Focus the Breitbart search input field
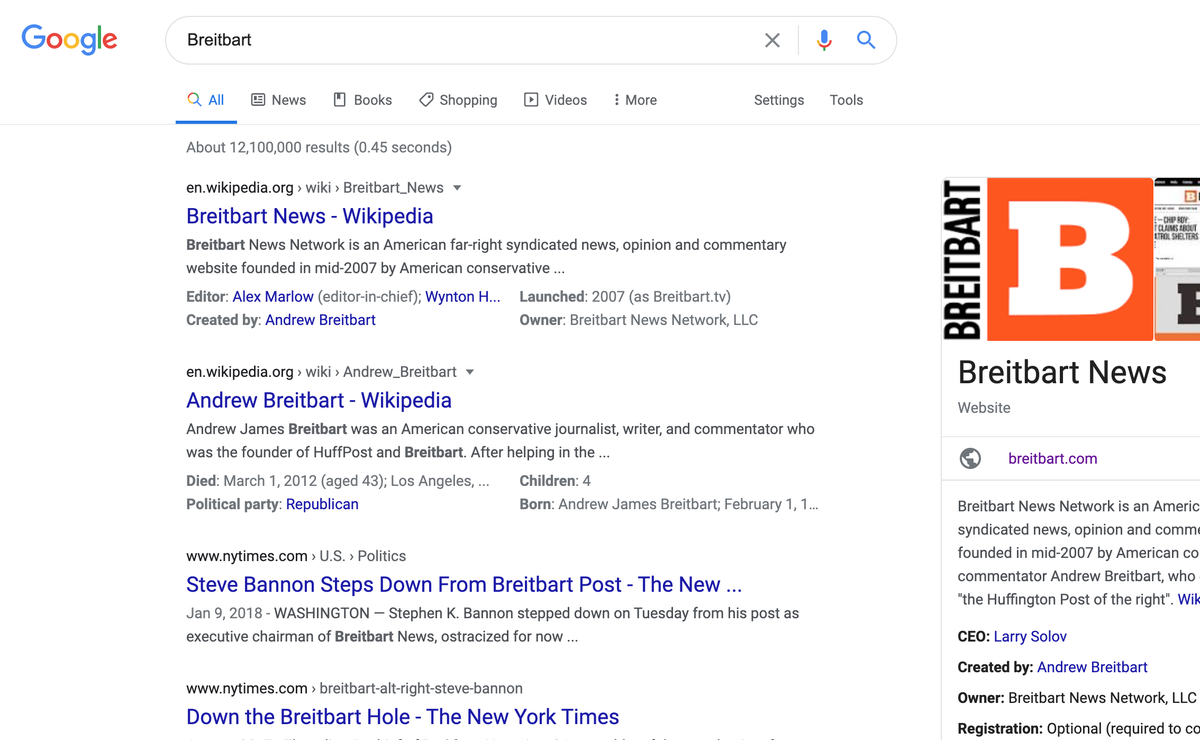 [x=470, y=40]
